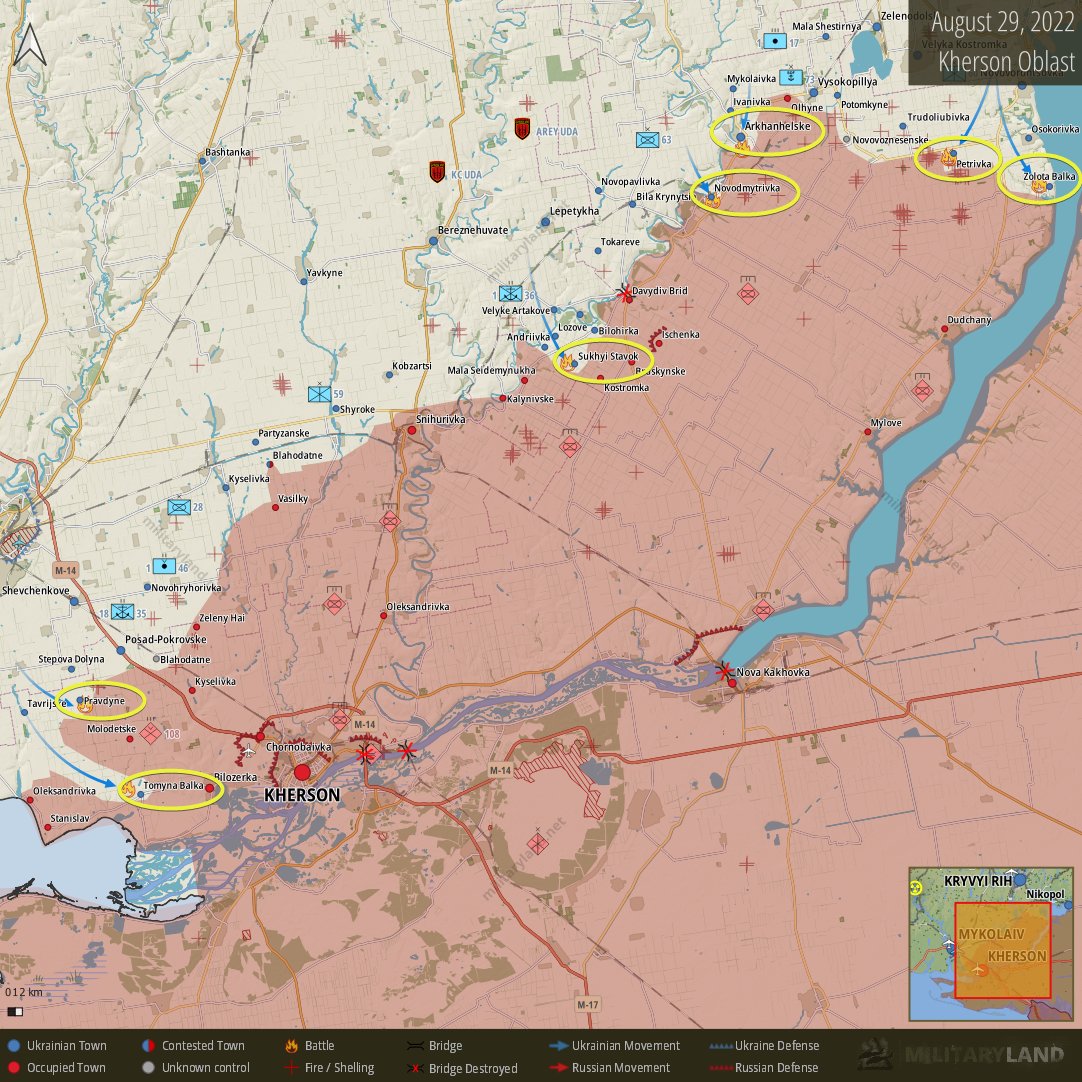Screen dimensions: 1082x1082
Task: Click the 'Shevchenkove' town label
Action: [35, 591]
